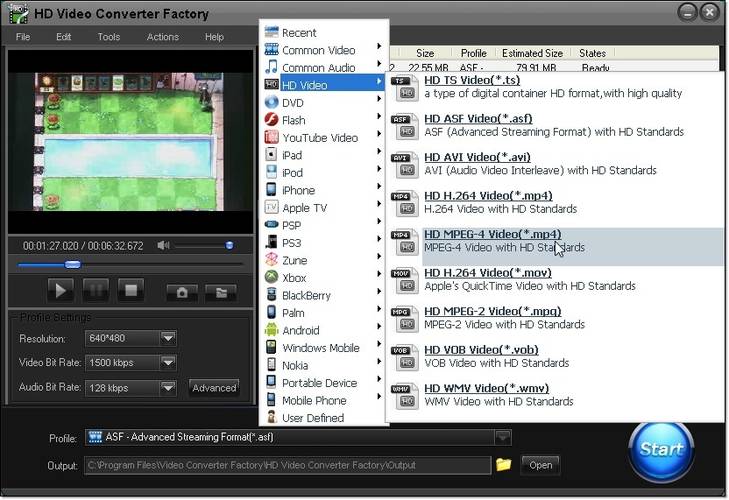
Task: Open the Actions menu
Action: coord(163,37)
